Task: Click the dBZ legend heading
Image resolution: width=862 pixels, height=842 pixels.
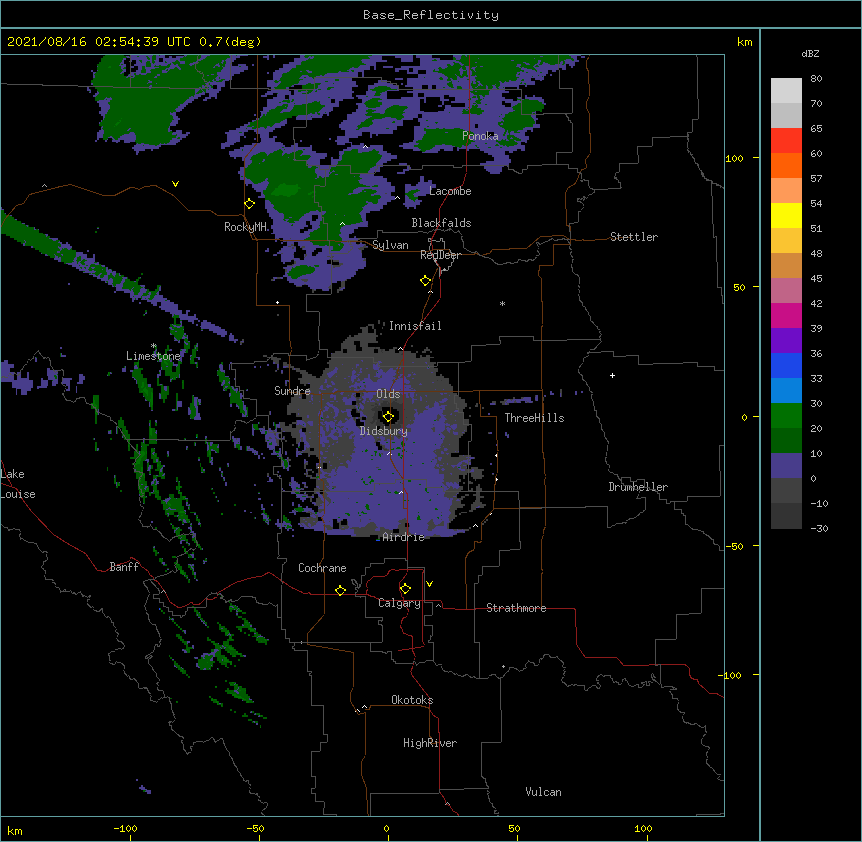Action: click(x=810, y=53)
